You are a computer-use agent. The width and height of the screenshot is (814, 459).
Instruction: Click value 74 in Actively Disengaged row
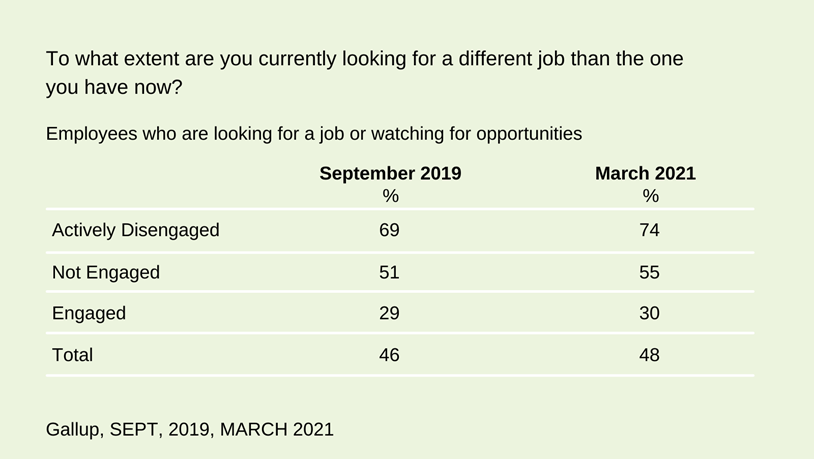point(649,230)
